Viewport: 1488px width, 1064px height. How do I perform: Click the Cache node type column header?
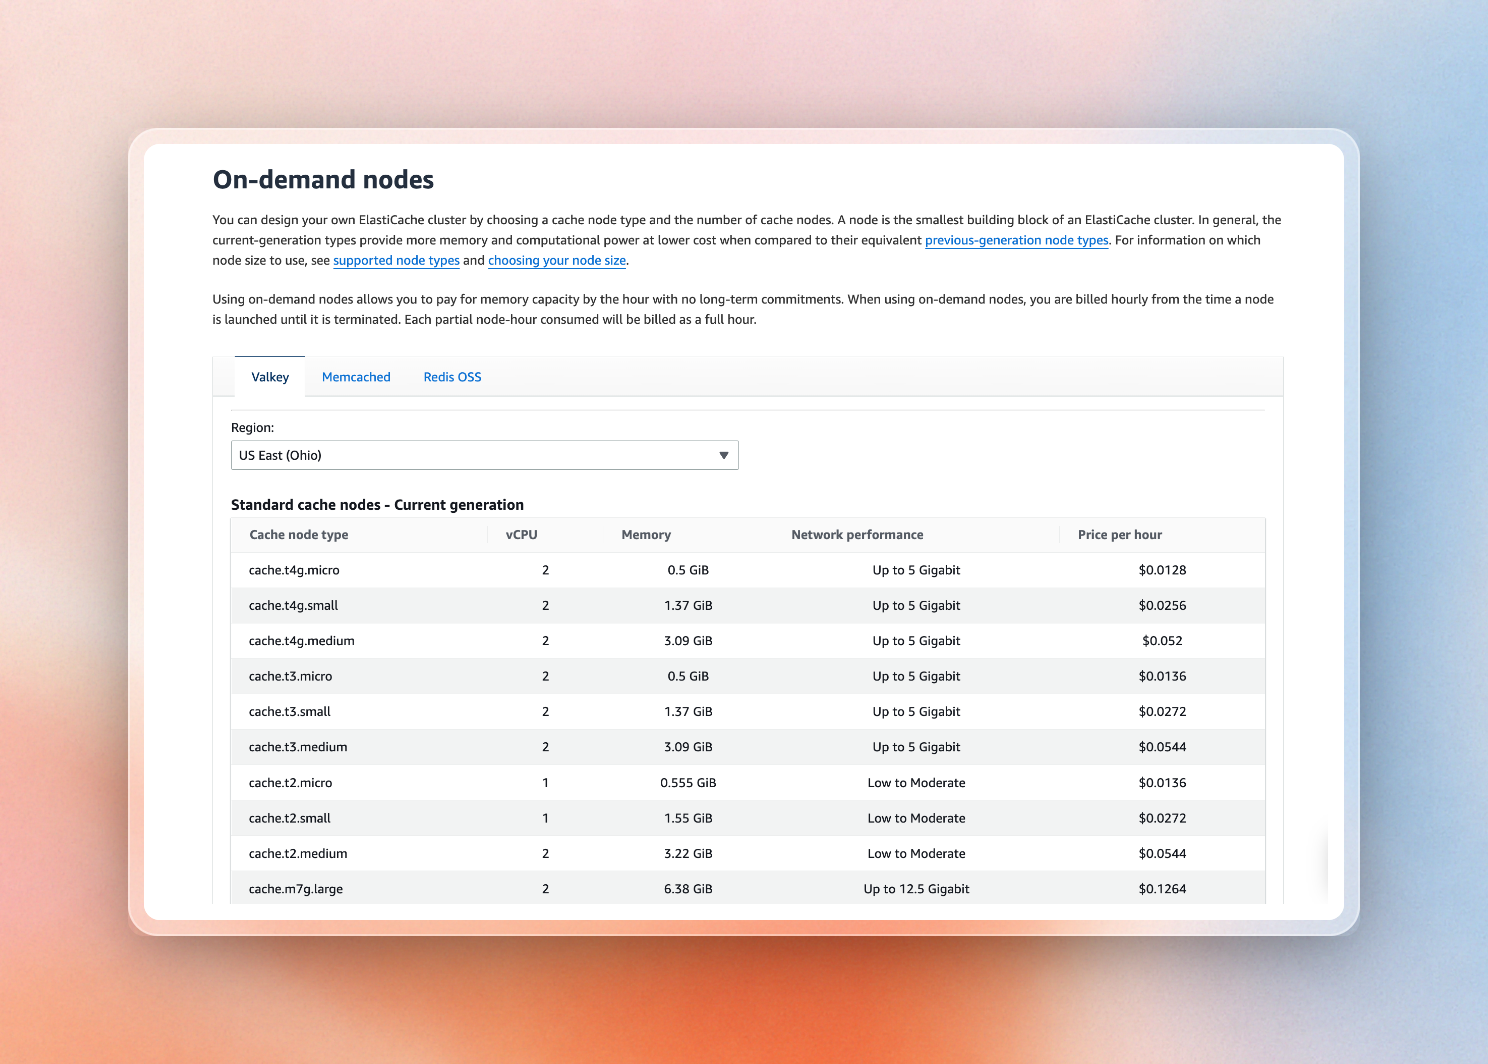click(x=299, y=535)
